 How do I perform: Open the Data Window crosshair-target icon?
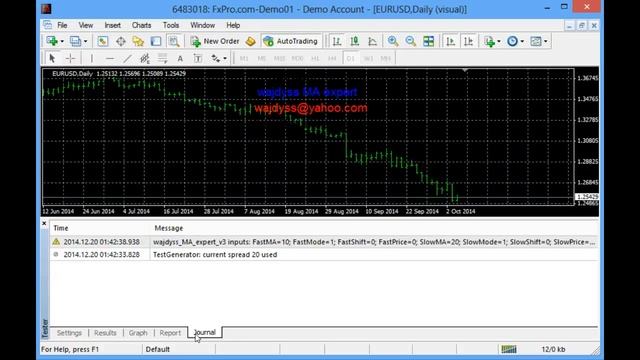[121, 41]
